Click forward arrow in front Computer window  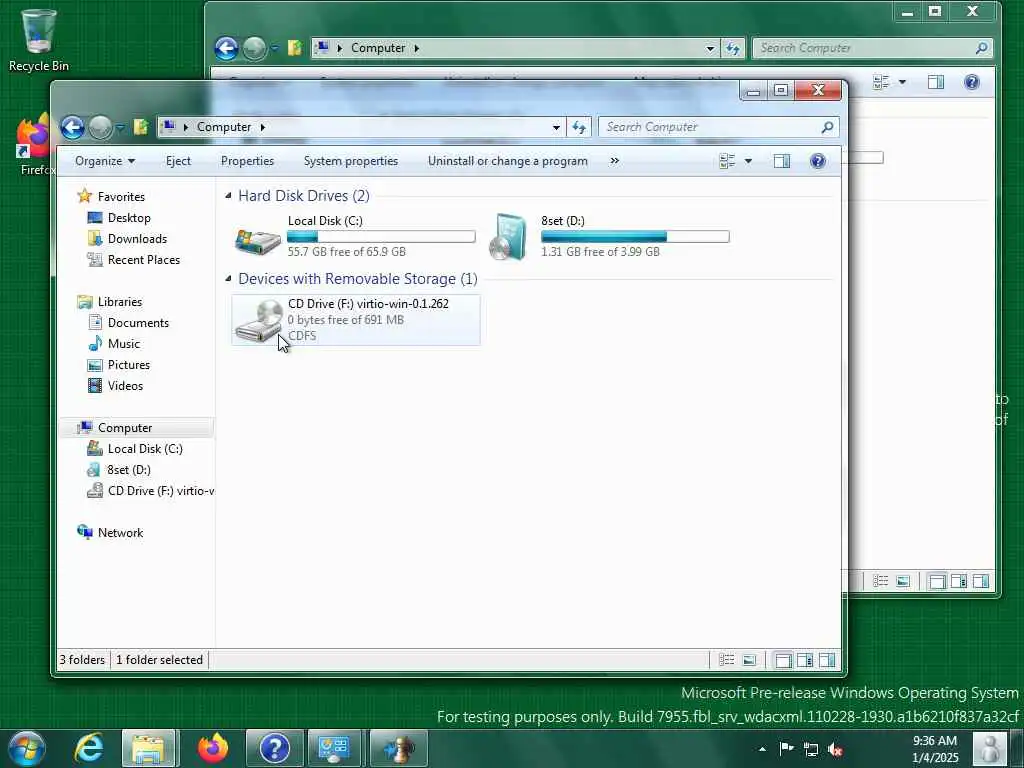click(101, 127)
